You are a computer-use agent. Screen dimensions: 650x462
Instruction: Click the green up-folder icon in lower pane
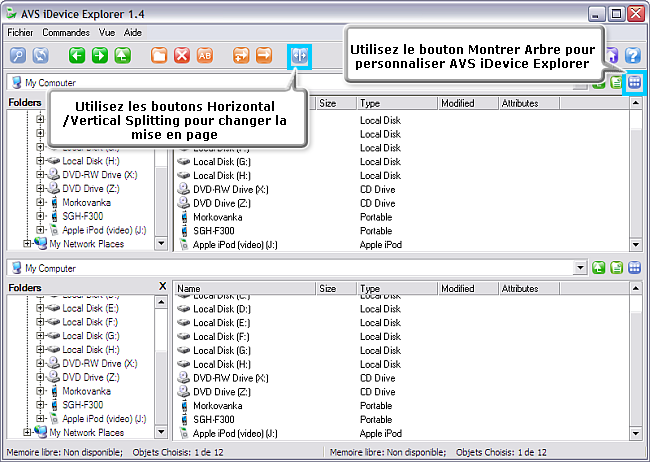pyautogui.click(x=598, y=268)
